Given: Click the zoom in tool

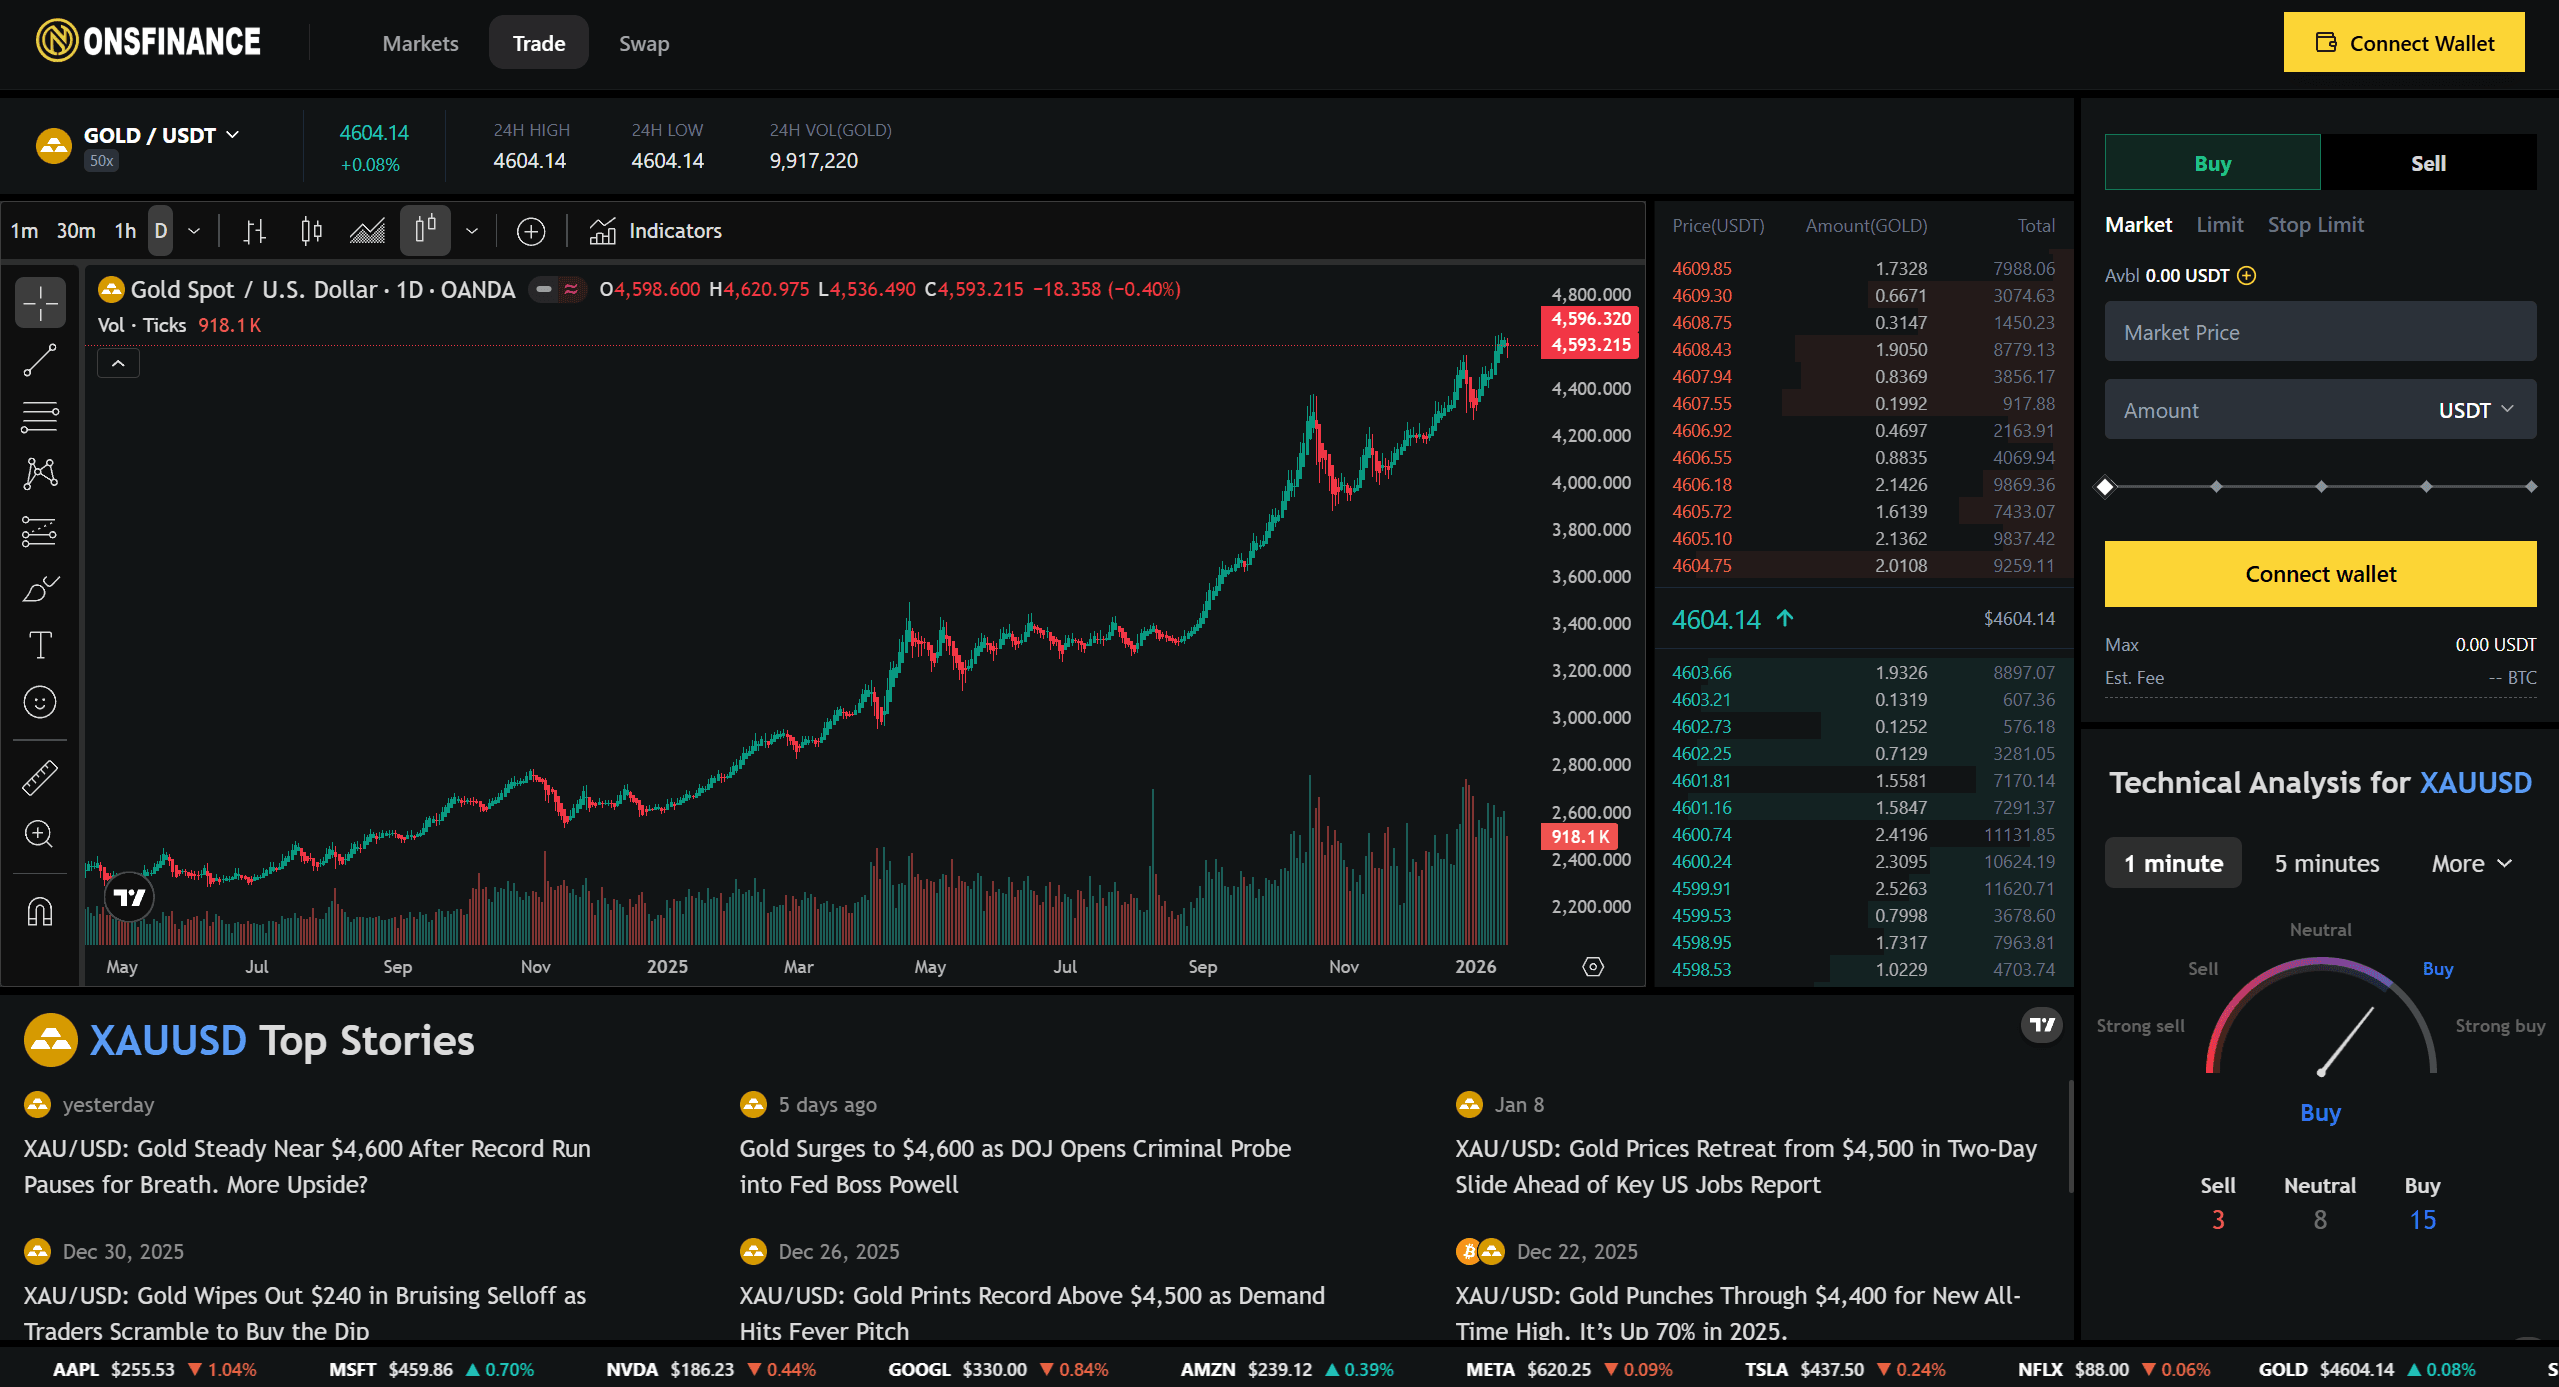Looking at the screenshot, I should click(40, 834).
